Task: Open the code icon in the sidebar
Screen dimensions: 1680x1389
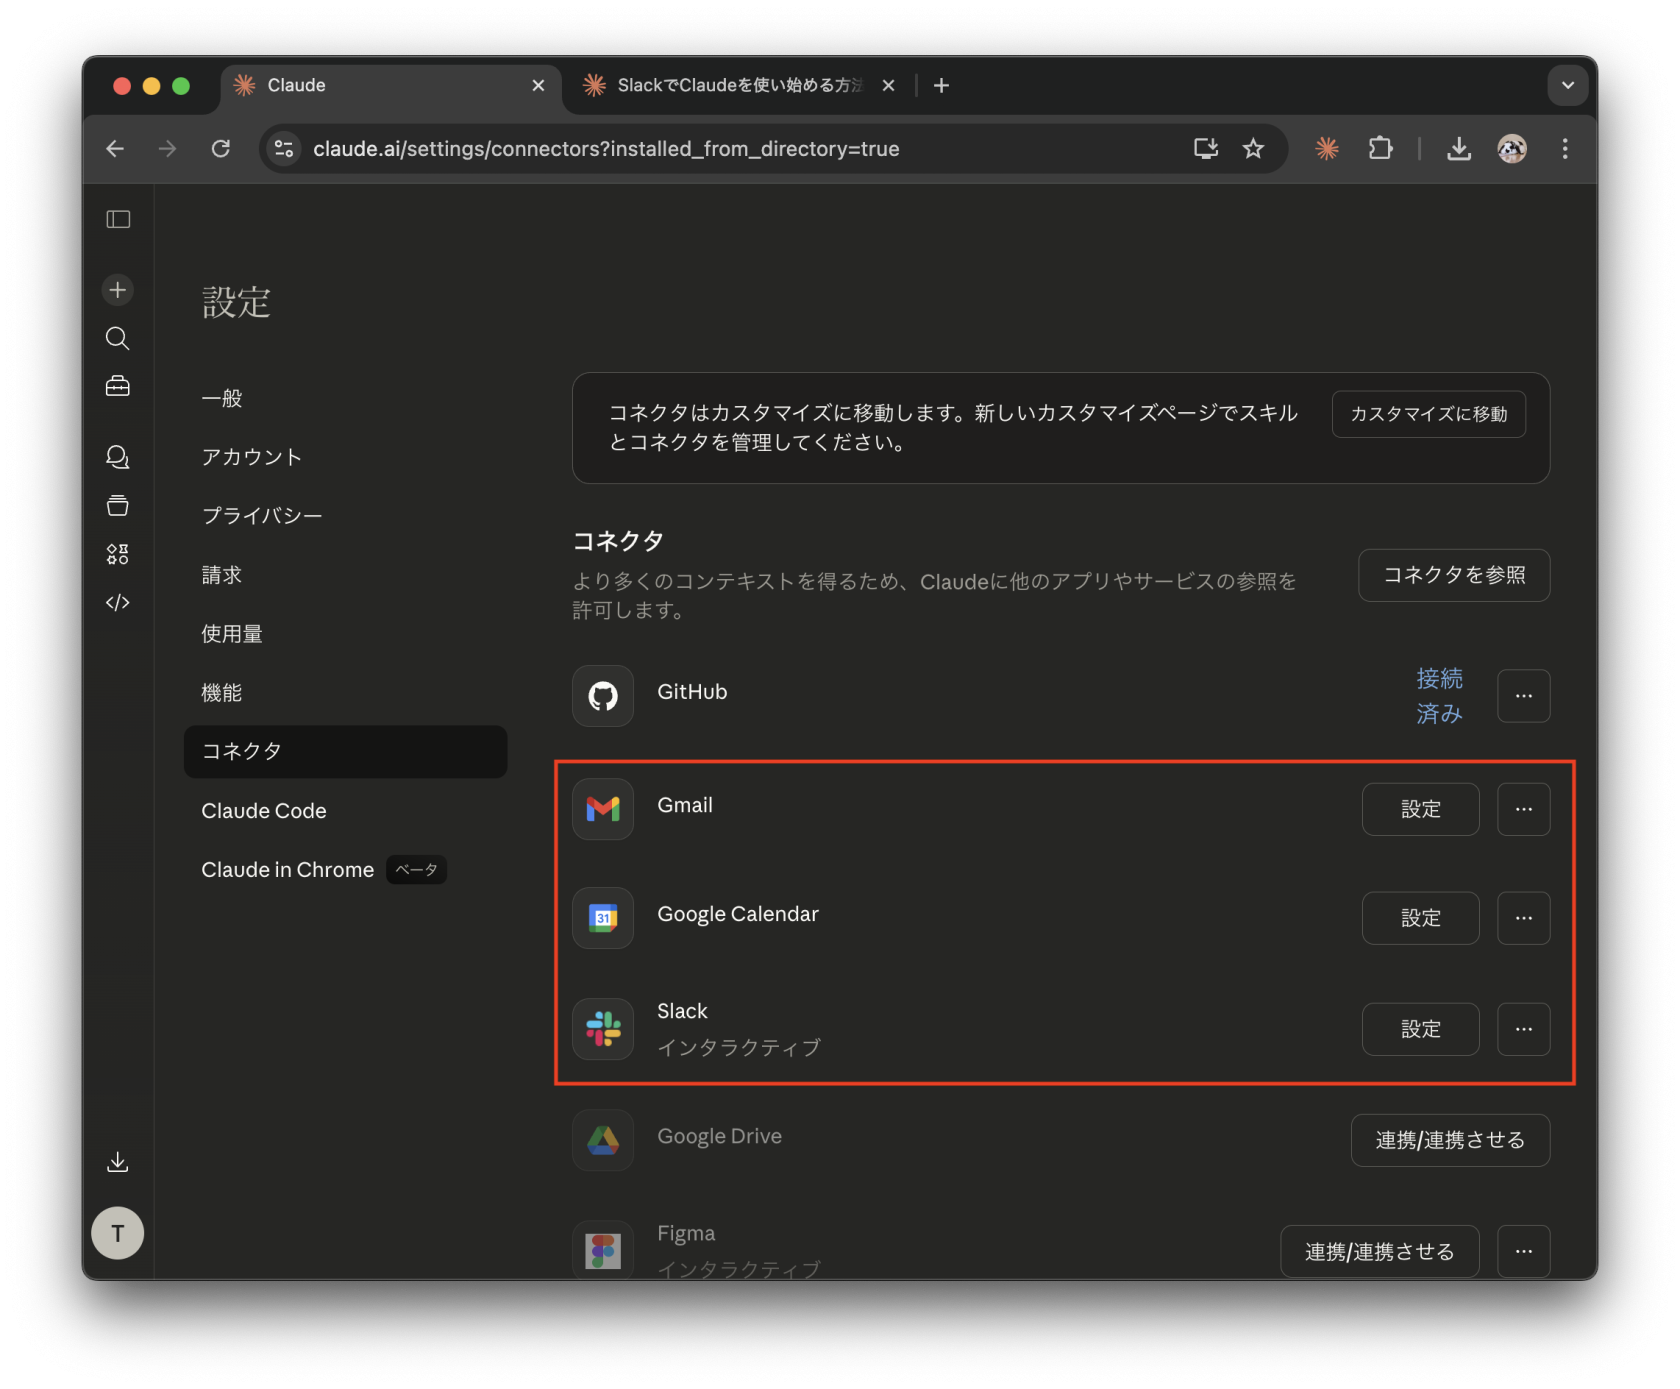Action: tap(117, 602)
